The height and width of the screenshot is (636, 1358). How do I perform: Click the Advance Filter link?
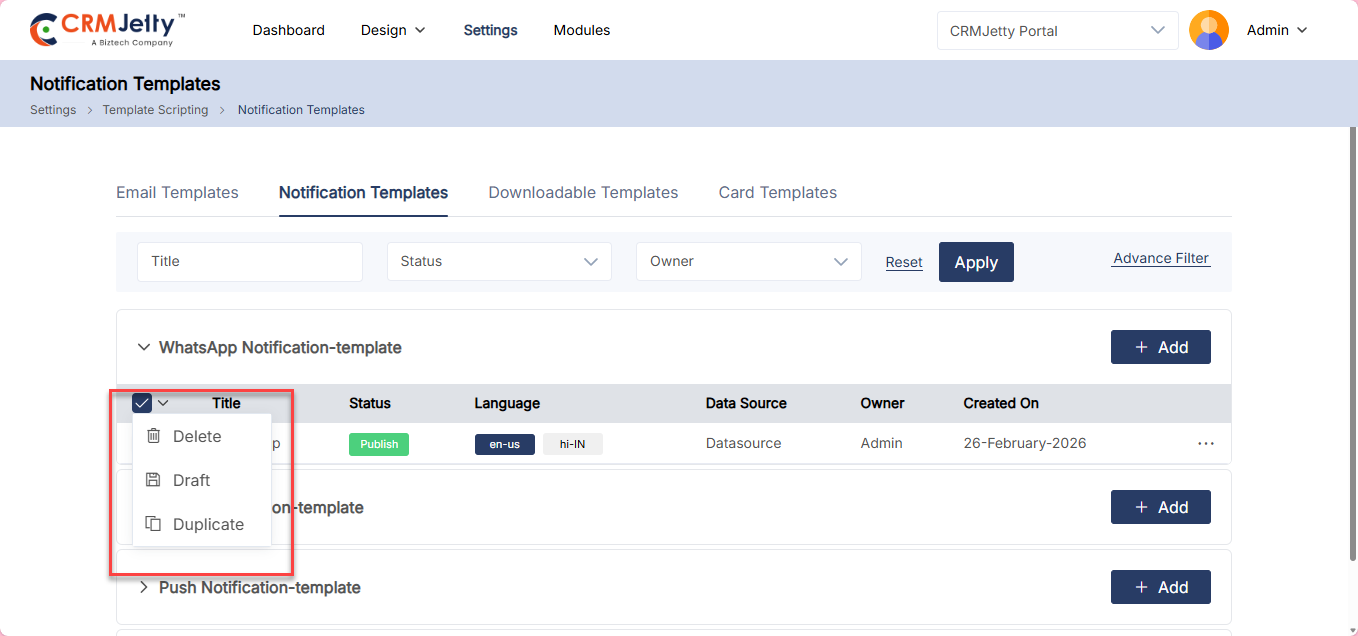tap(1160, 258)
